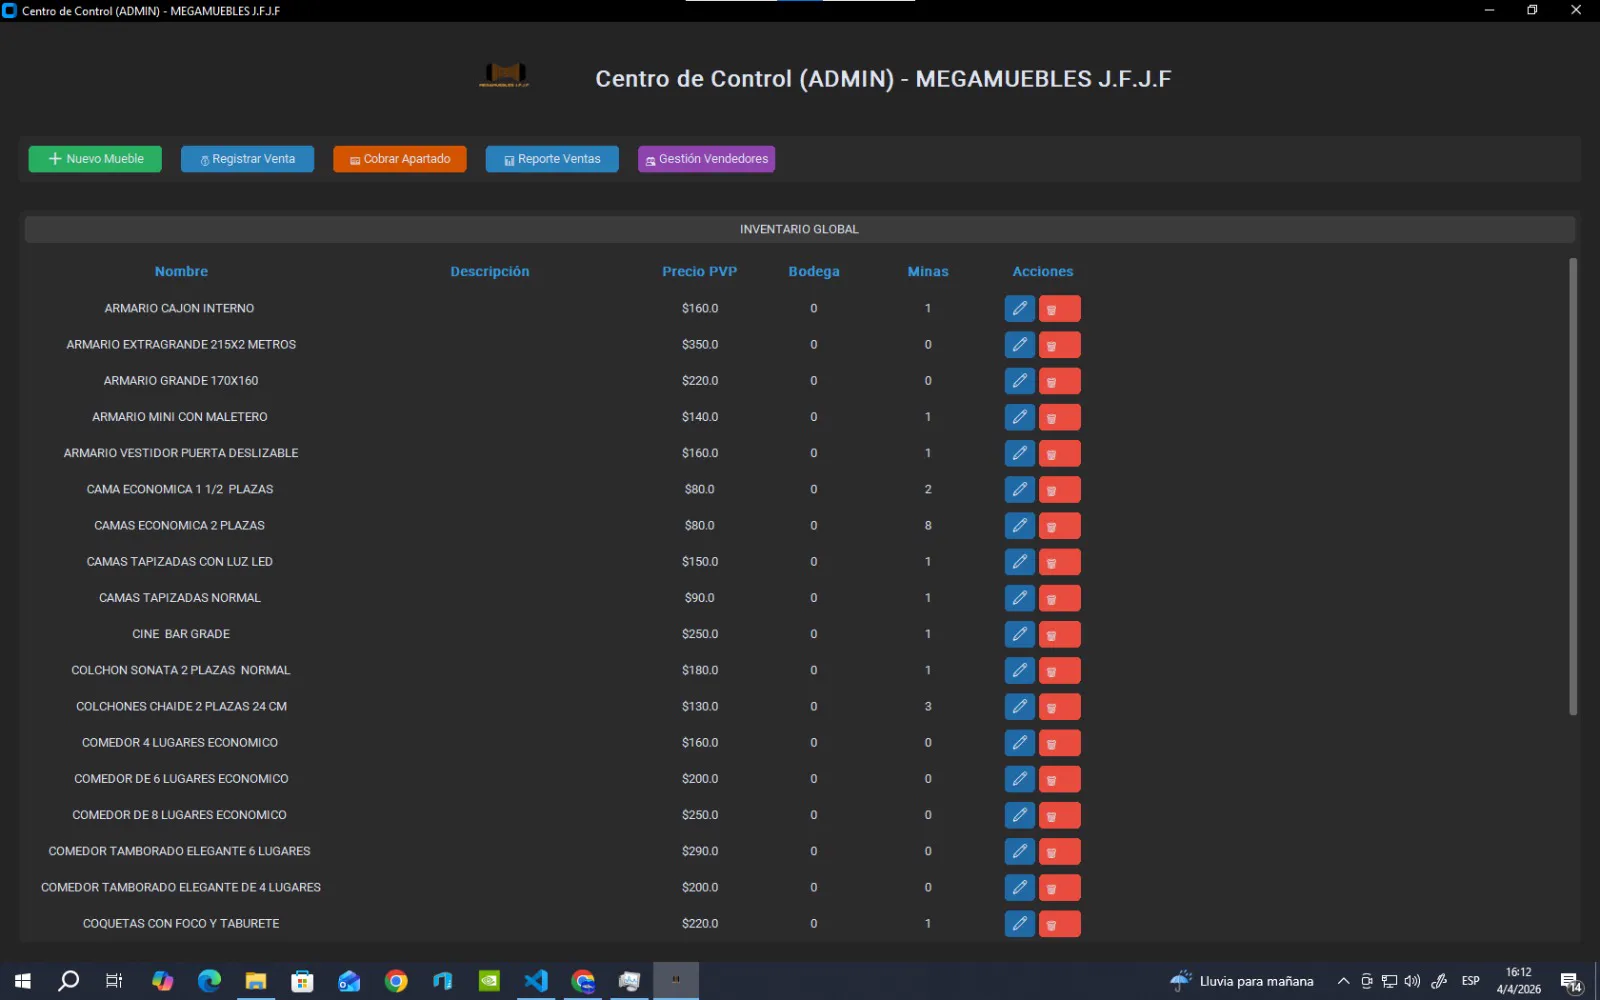Delete ARMARIO GRANDE 170X160 with trash icon

pyautogui.click(x=1060, y=380)
